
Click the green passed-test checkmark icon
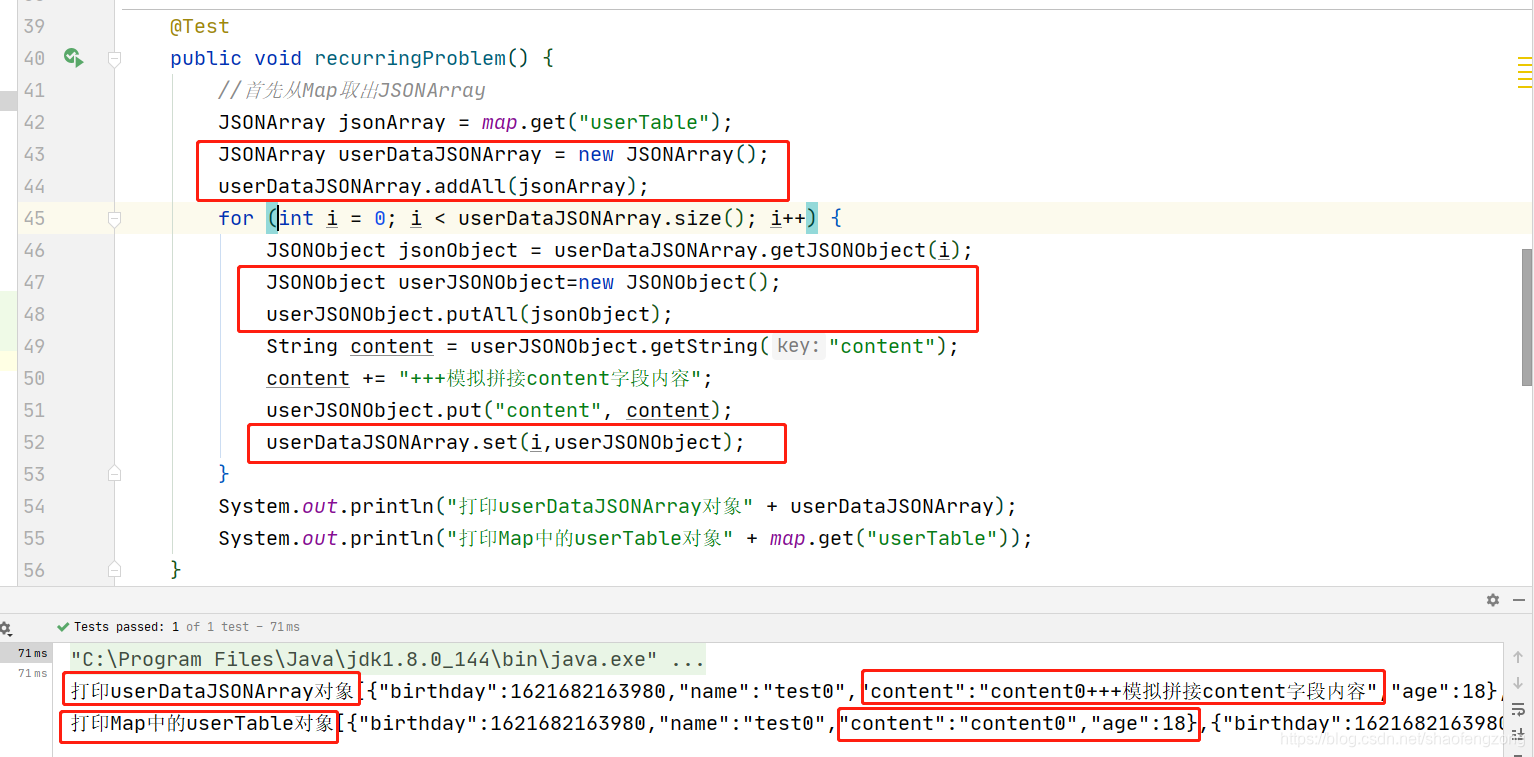(63, 626)
